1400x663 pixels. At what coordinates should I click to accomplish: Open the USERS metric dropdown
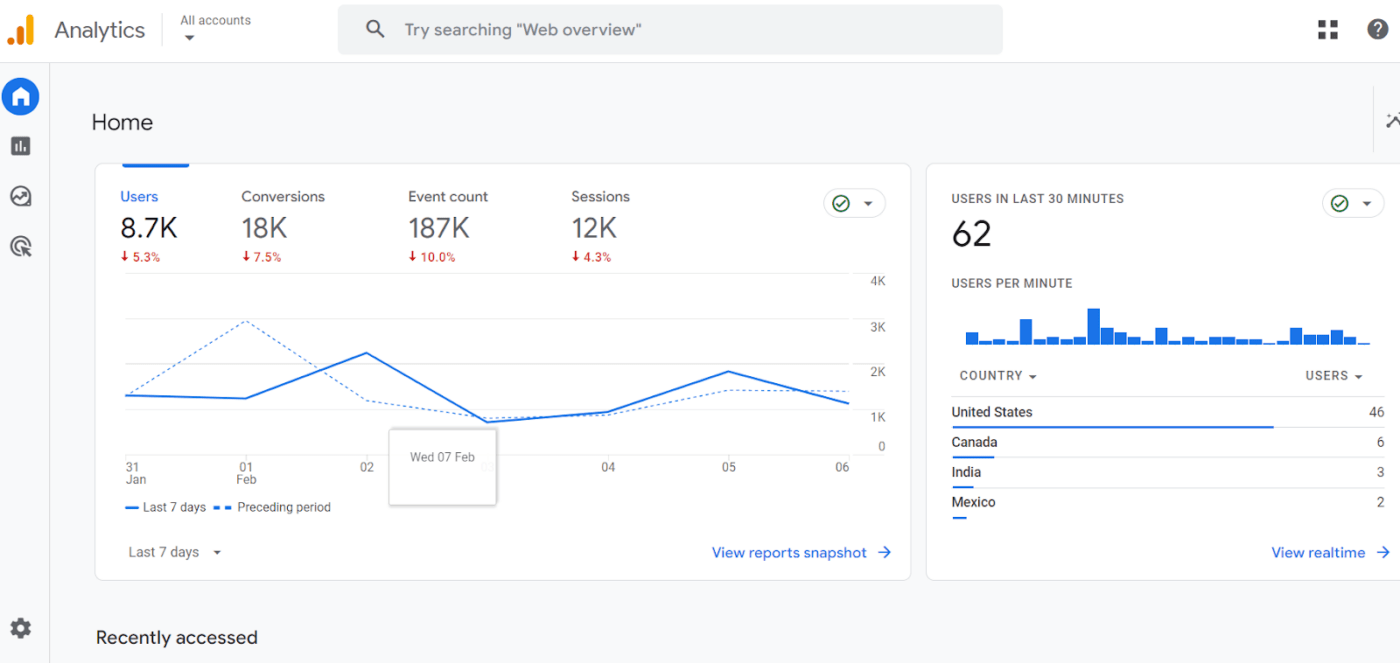tap(1334, 376)
